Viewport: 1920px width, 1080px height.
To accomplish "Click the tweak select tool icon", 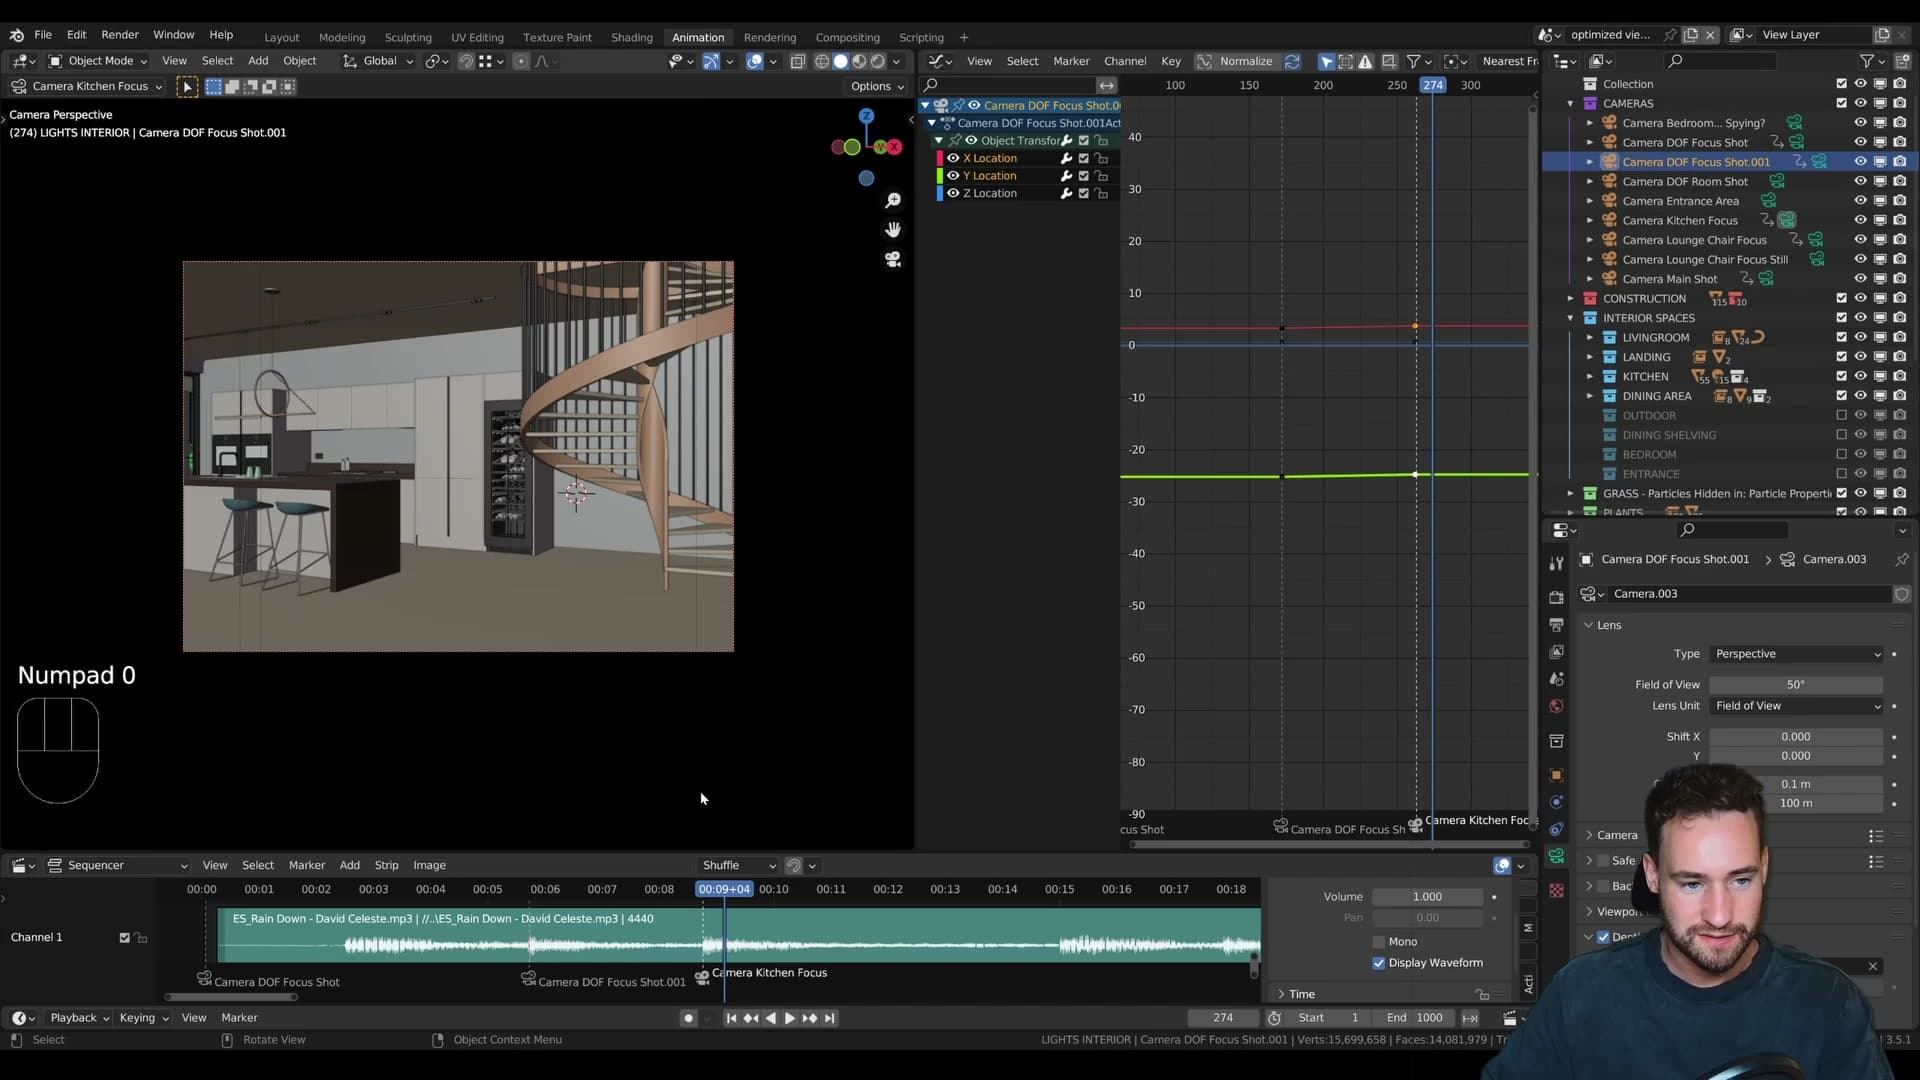I will click(187, 87).
